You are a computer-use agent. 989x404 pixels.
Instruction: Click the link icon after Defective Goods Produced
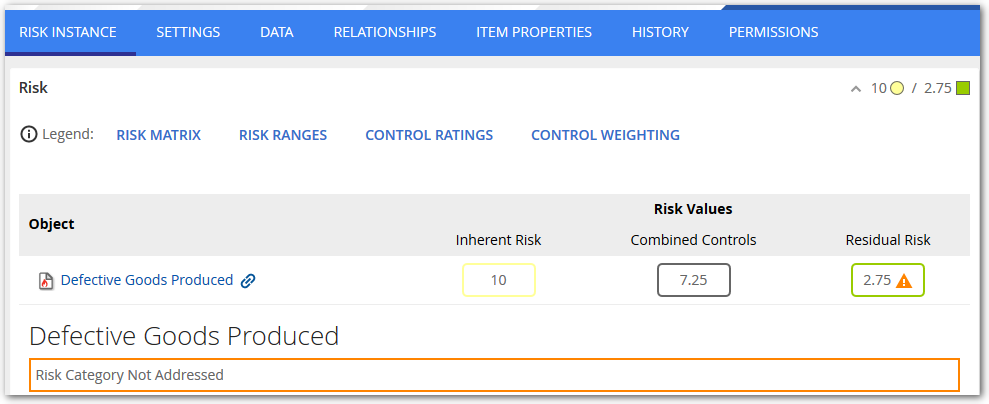(x=248, y=281)
